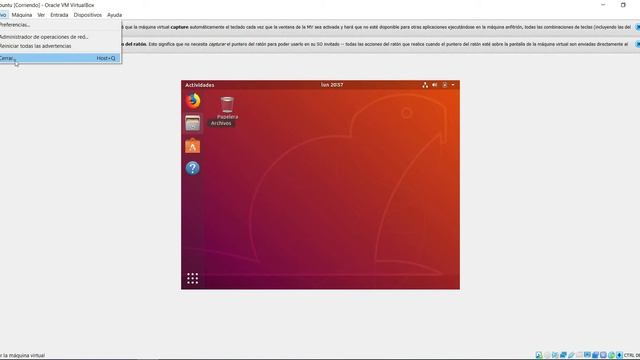The width and height of the screenshot is (640, 360).
Task: Click network adapter indicator in status bar
Action: [563, 355]
